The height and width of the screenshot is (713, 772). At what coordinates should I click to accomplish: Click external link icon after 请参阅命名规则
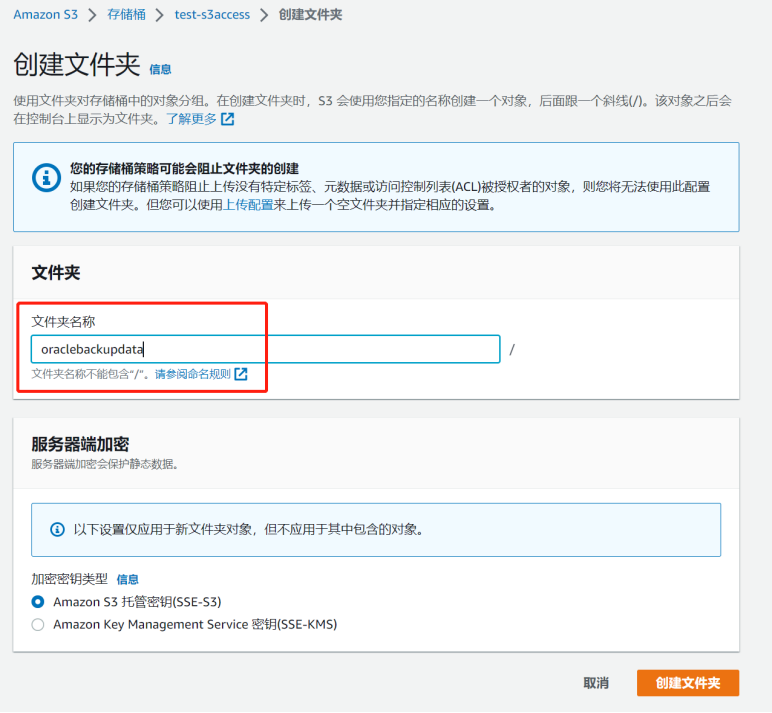click(x=241, y=374)
